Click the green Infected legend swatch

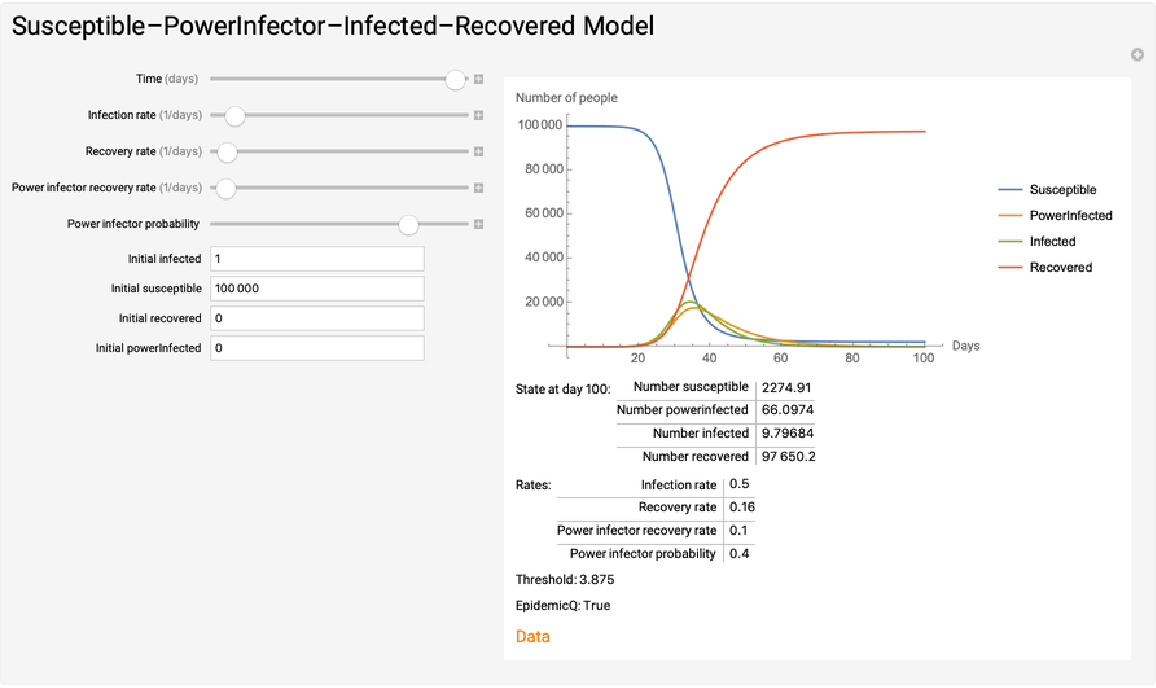click(x=1009, y=242)
